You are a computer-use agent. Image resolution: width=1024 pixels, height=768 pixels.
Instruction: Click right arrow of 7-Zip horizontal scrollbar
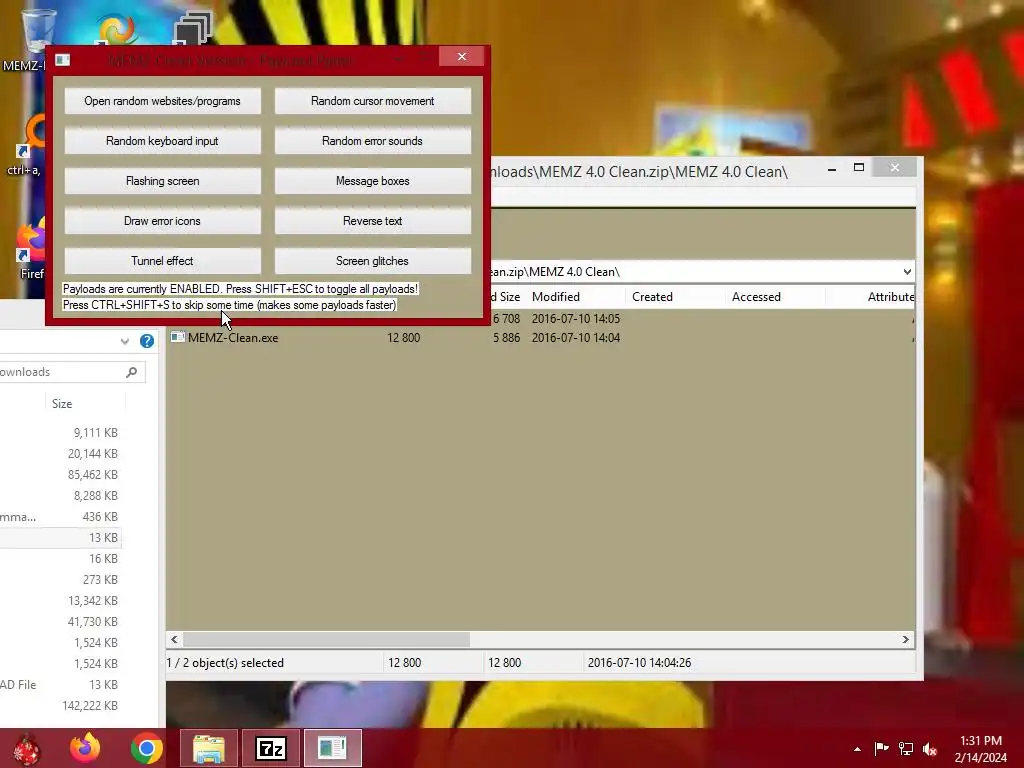pos(906,639)
